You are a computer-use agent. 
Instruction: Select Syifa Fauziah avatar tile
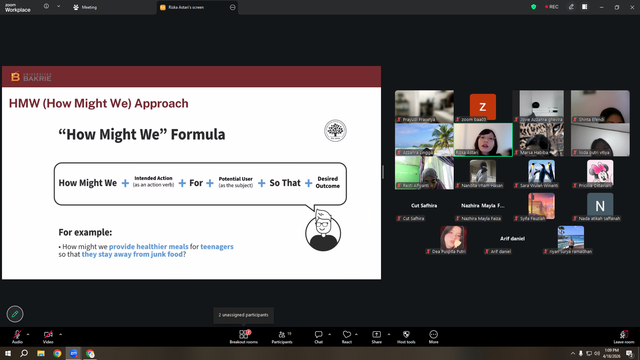point(542,206)
